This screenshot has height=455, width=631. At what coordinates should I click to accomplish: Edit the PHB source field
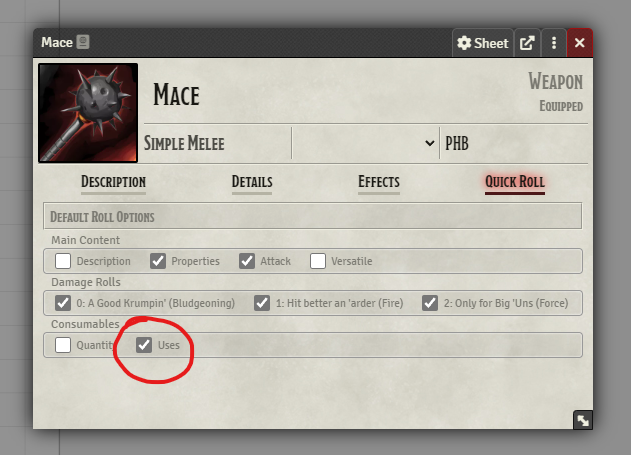point(515,143)
